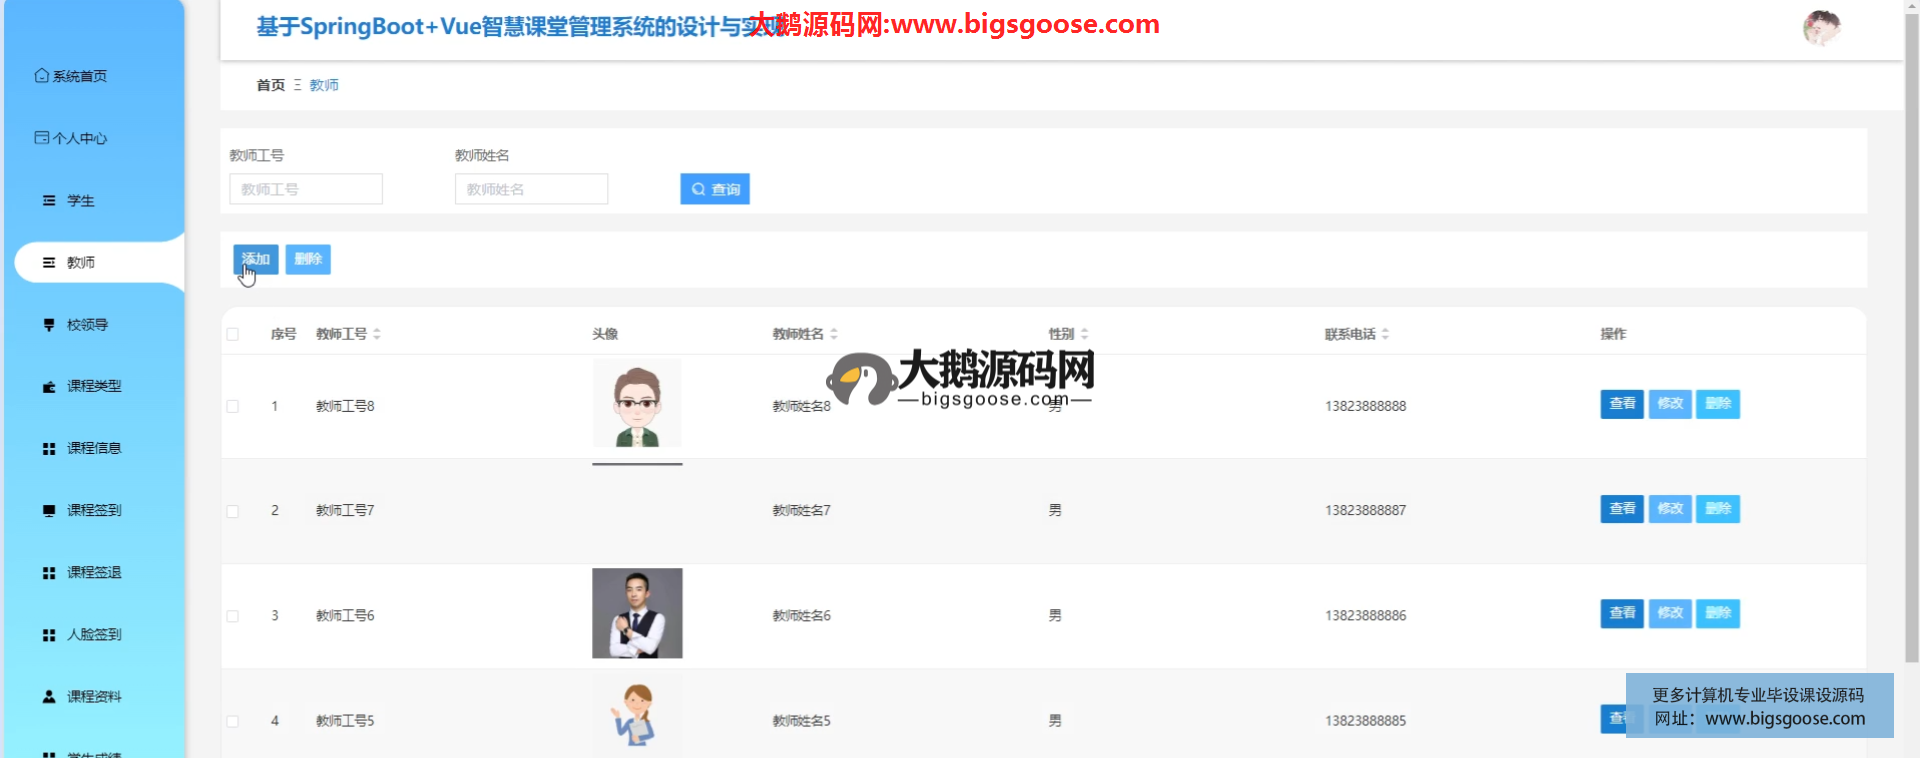Screen dimensions: 1920x758
Task: Sort by 教师工号 column arrows
Action: pyautogui.click(x=377, y=334)
